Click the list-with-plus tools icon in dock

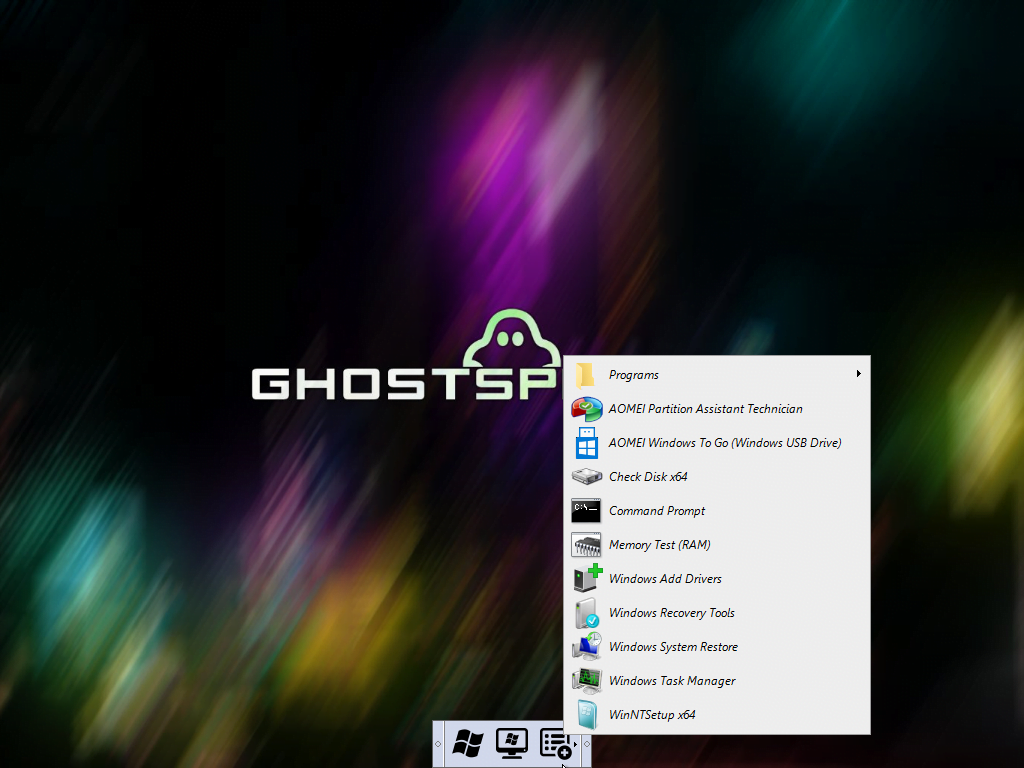click(x=555, y=743)
